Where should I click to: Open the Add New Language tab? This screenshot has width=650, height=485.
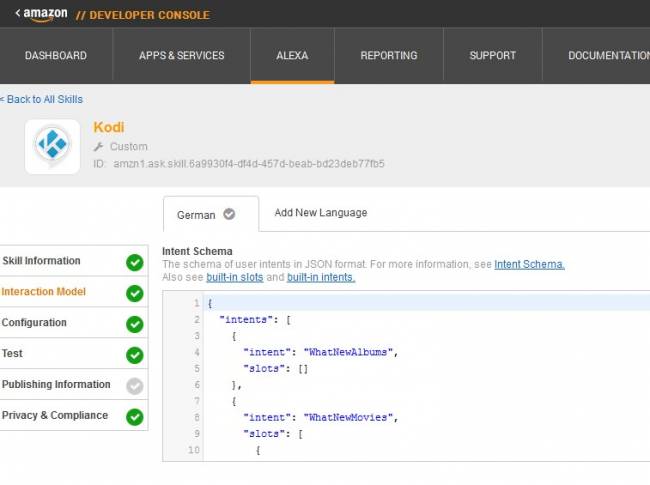click(320, 213)
